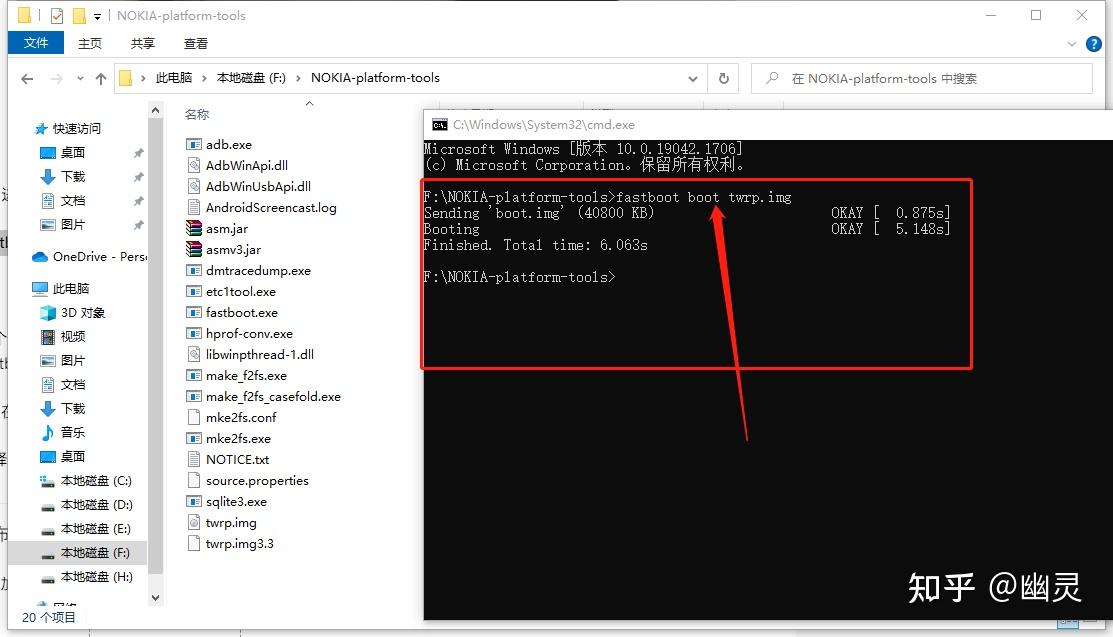1113x637 pixels.
Task: Switch to the 共享 ribbon tab
Action: tap(143, 43)
